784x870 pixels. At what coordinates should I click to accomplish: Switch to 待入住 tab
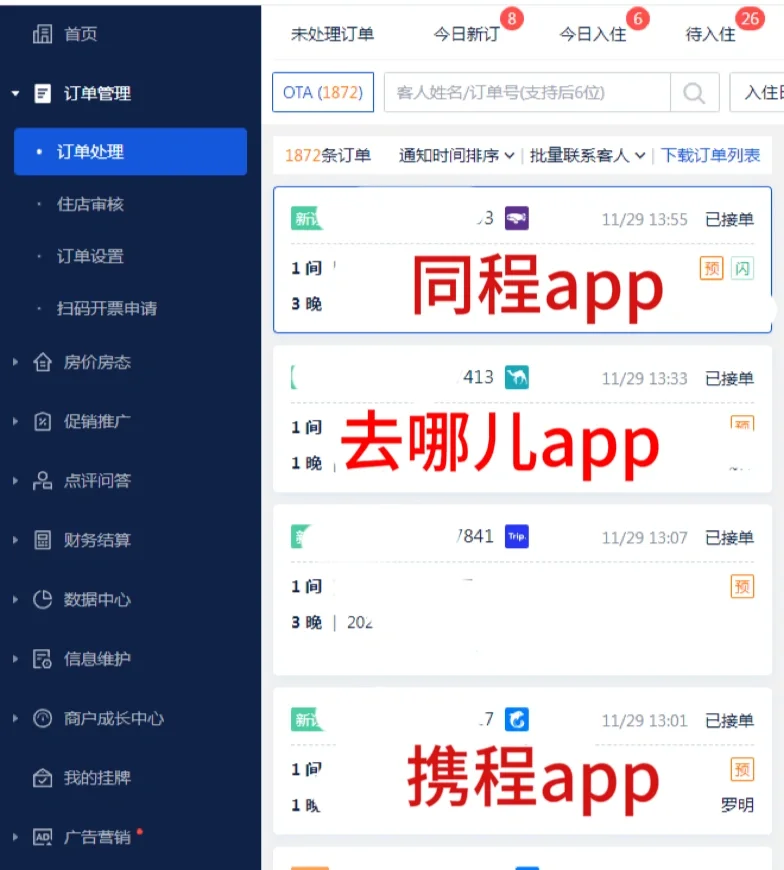pyautogui.click(x=711, y=34)
